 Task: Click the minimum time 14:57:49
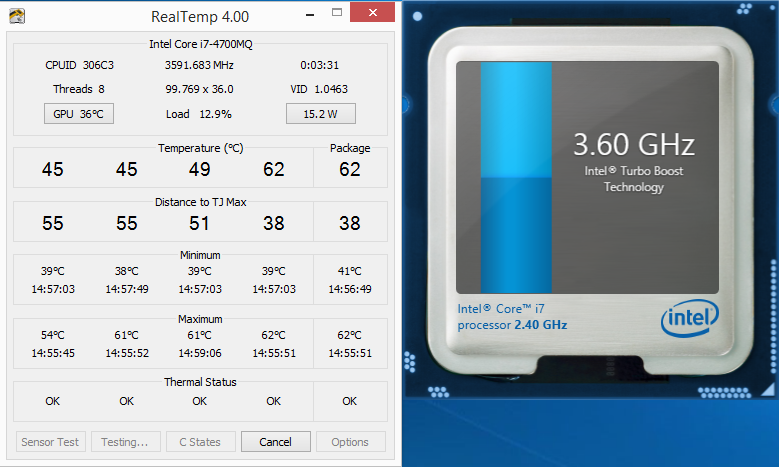127,289
